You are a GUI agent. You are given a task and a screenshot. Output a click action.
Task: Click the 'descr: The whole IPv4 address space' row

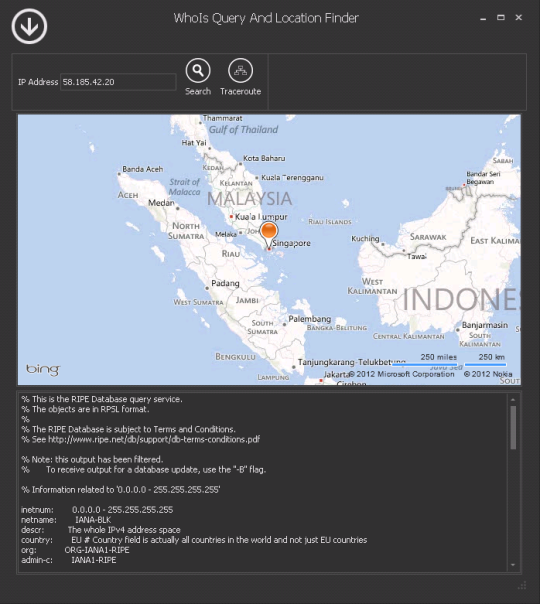click(x=101, y=530)
